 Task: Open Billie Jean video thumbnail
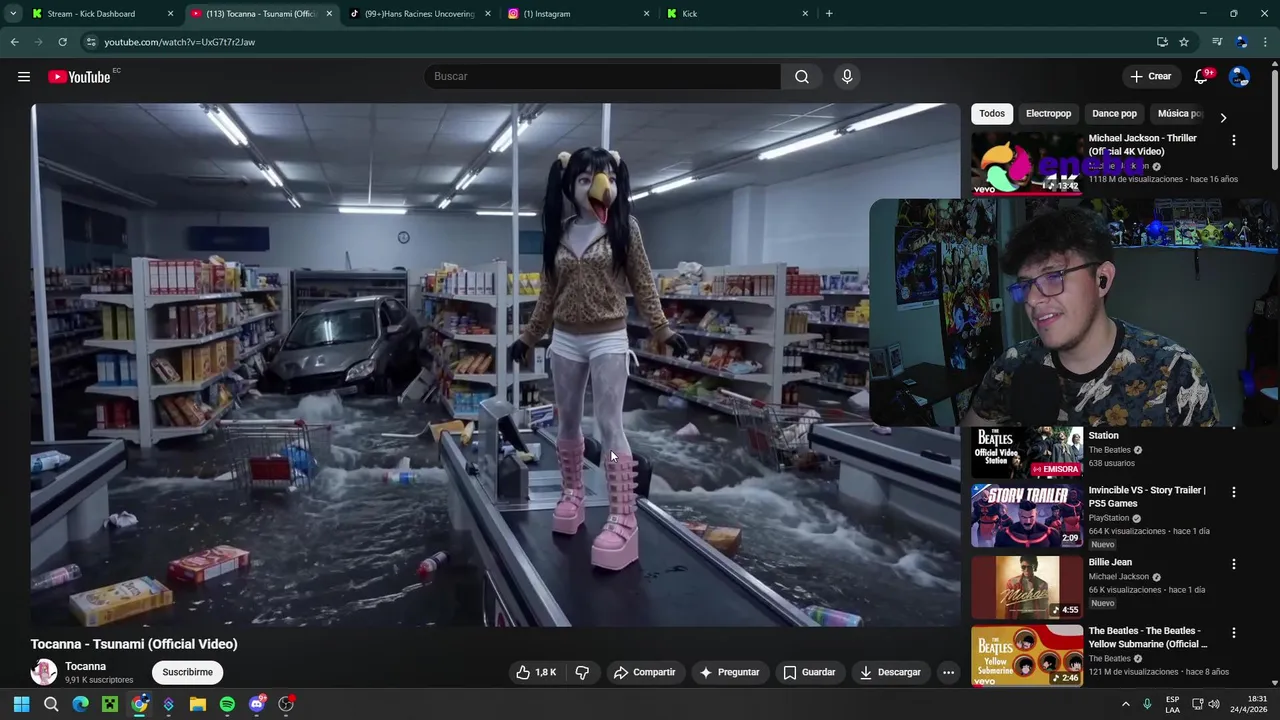(1027, 589)
